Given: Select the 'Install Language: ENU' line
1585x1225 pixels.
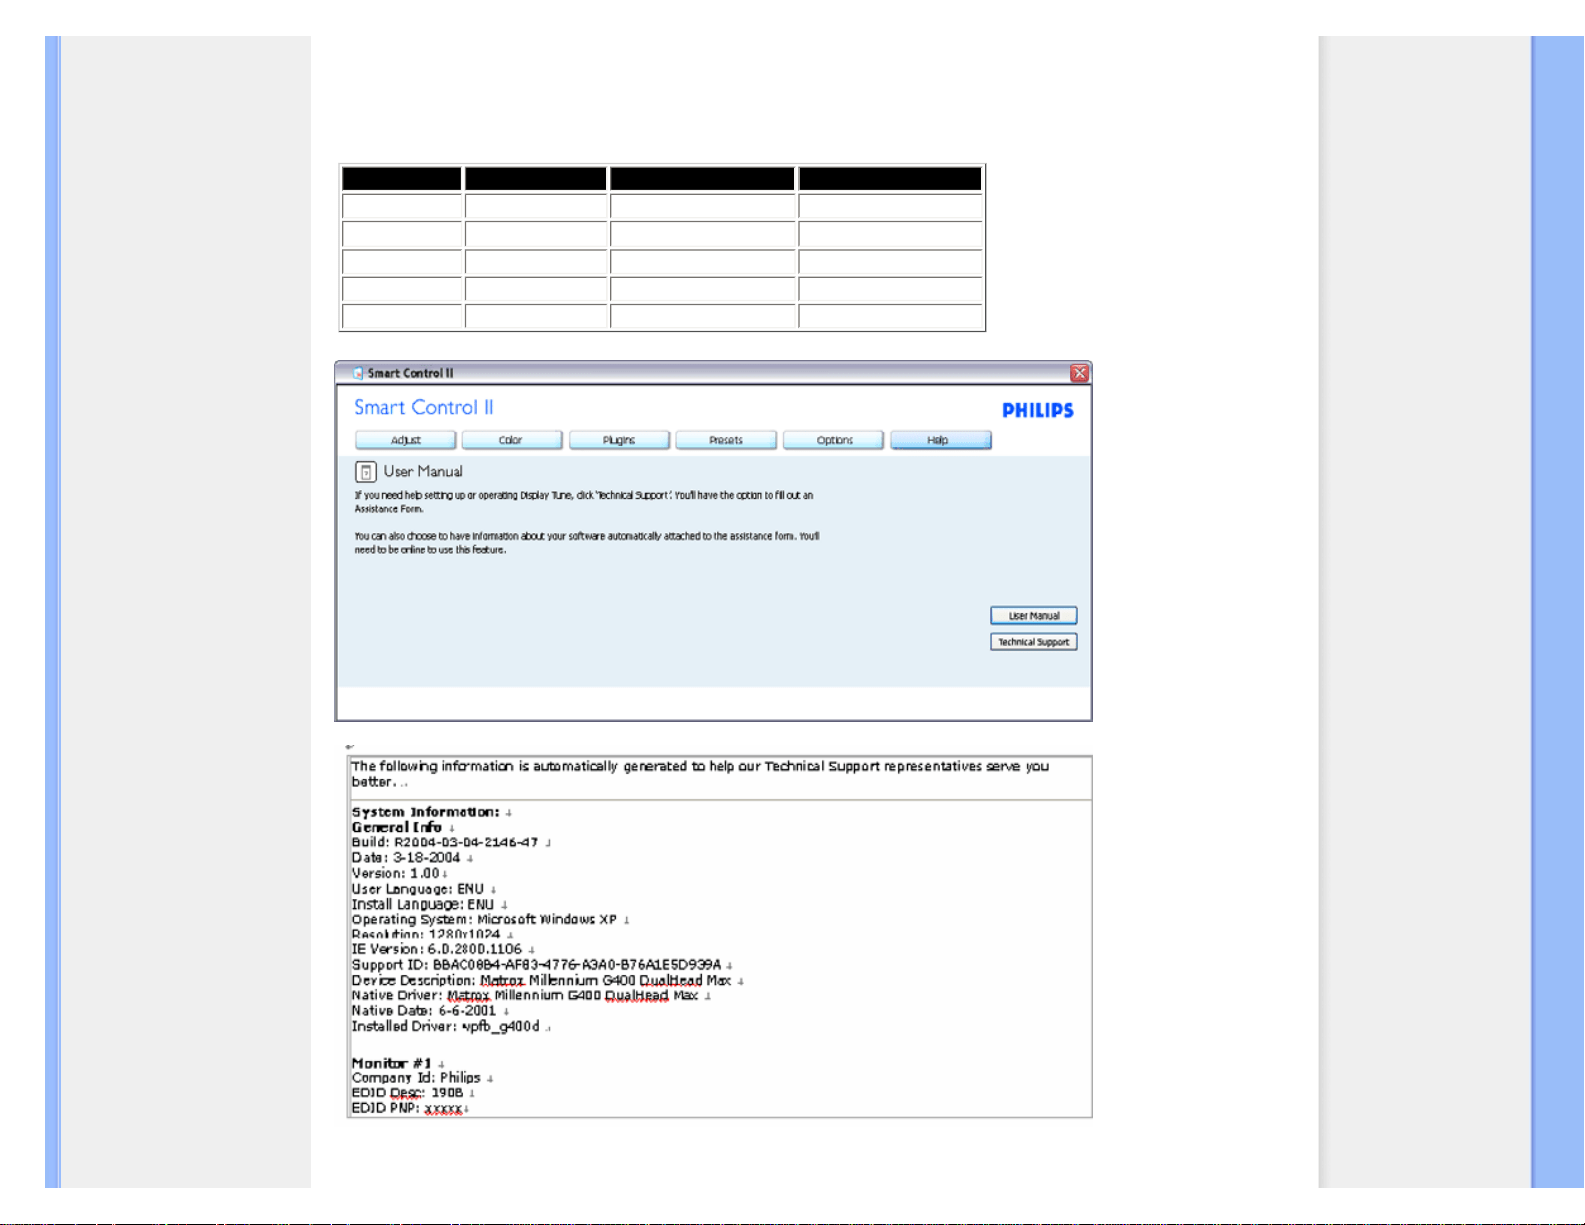Looking at the screenshot, I should (423, 904).
